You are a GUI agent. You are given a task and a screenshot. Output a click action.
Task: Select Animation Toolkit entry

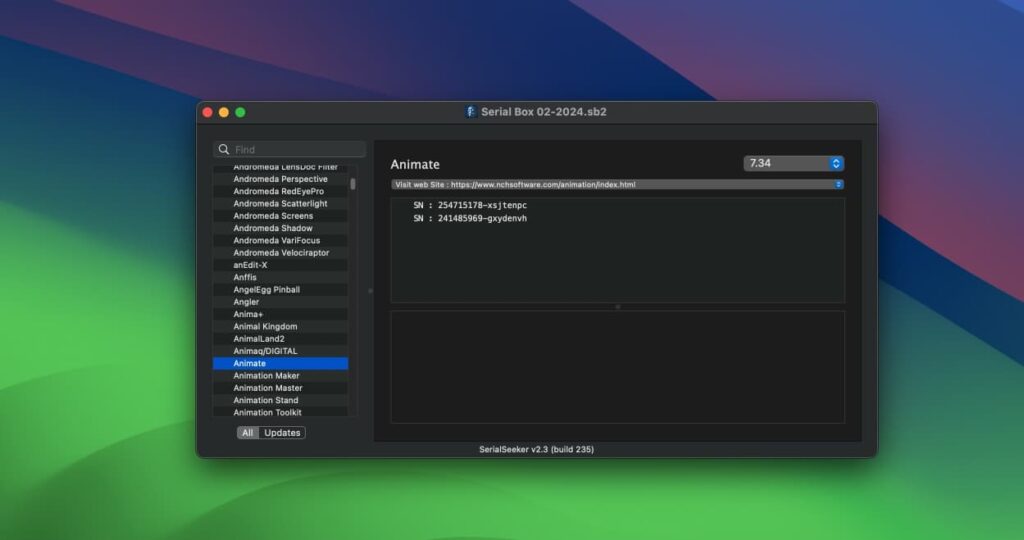[x=281, y=413]
